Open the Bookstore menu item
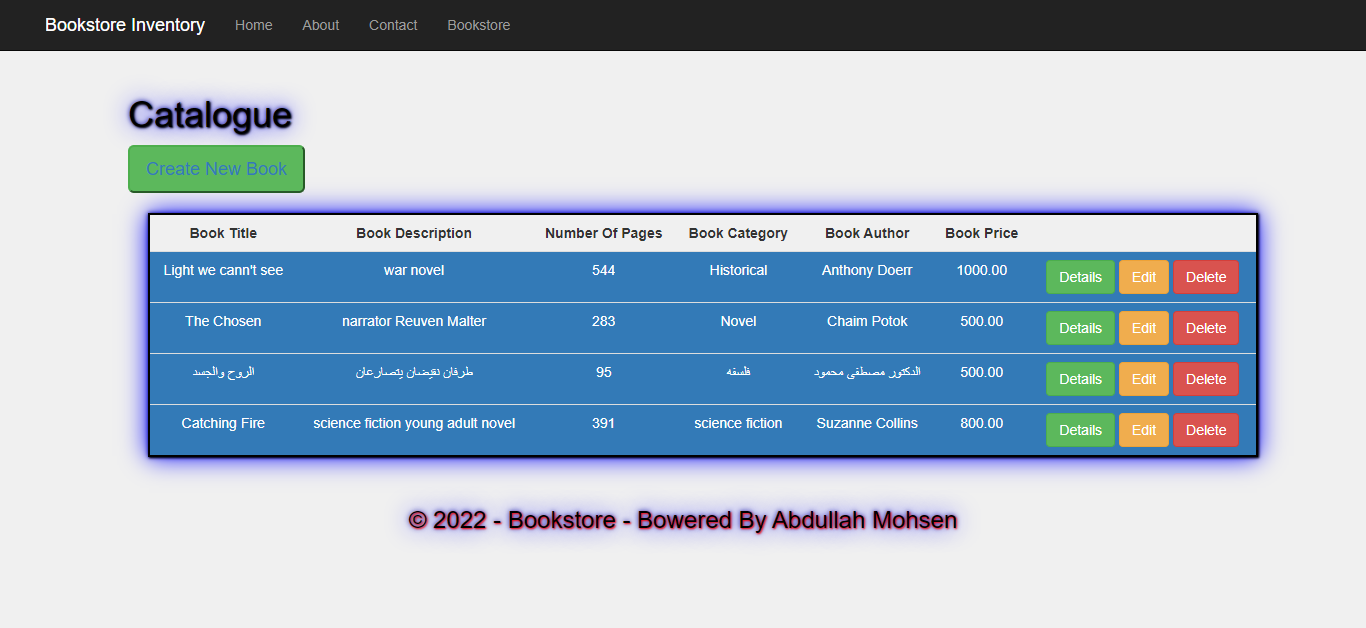 tap(478, 25)
